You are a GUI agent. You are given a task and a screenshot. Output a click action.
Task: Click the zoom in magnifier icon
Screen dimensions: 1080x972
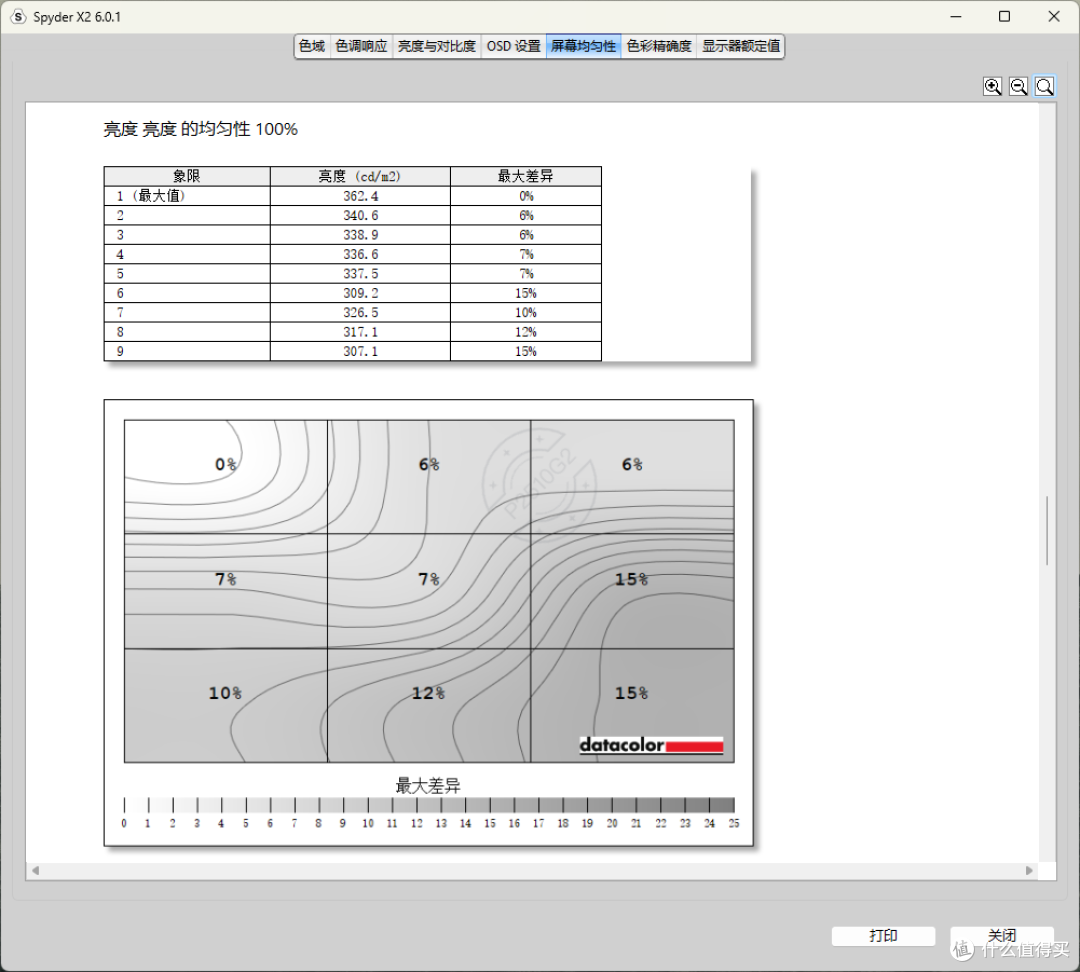993,87
